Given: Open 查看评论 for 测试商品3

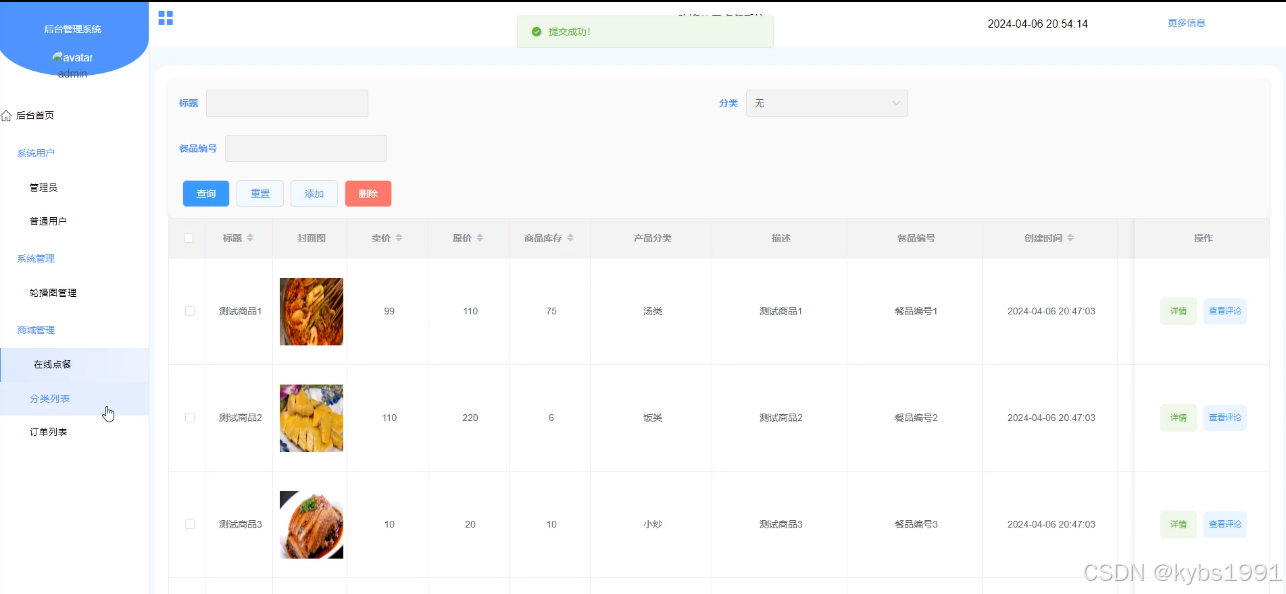Looking at the screenshot, I should click(x=1225, y=524).
